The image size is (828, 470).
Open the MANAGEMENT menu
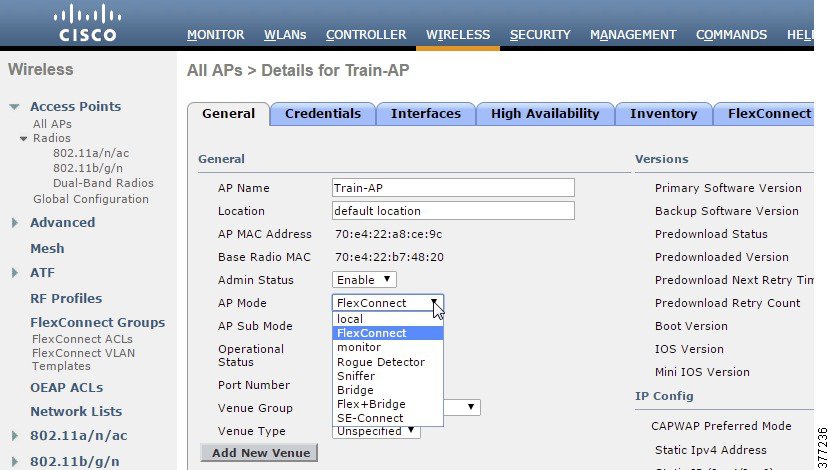(633, 35)
